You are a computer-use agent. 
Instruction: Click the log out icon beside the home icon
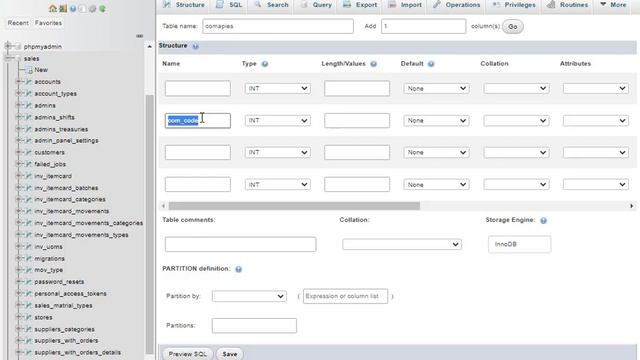coord(63,8)
